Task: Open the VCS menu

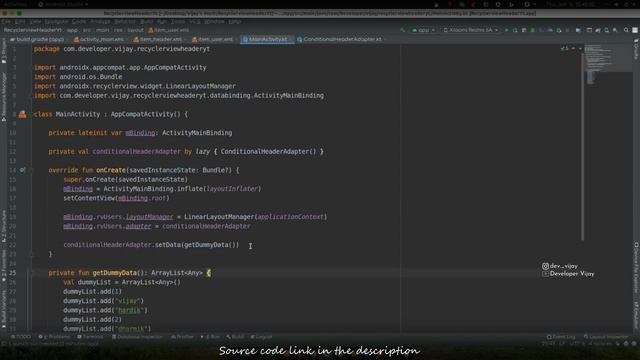Action: tap(195, 21)
